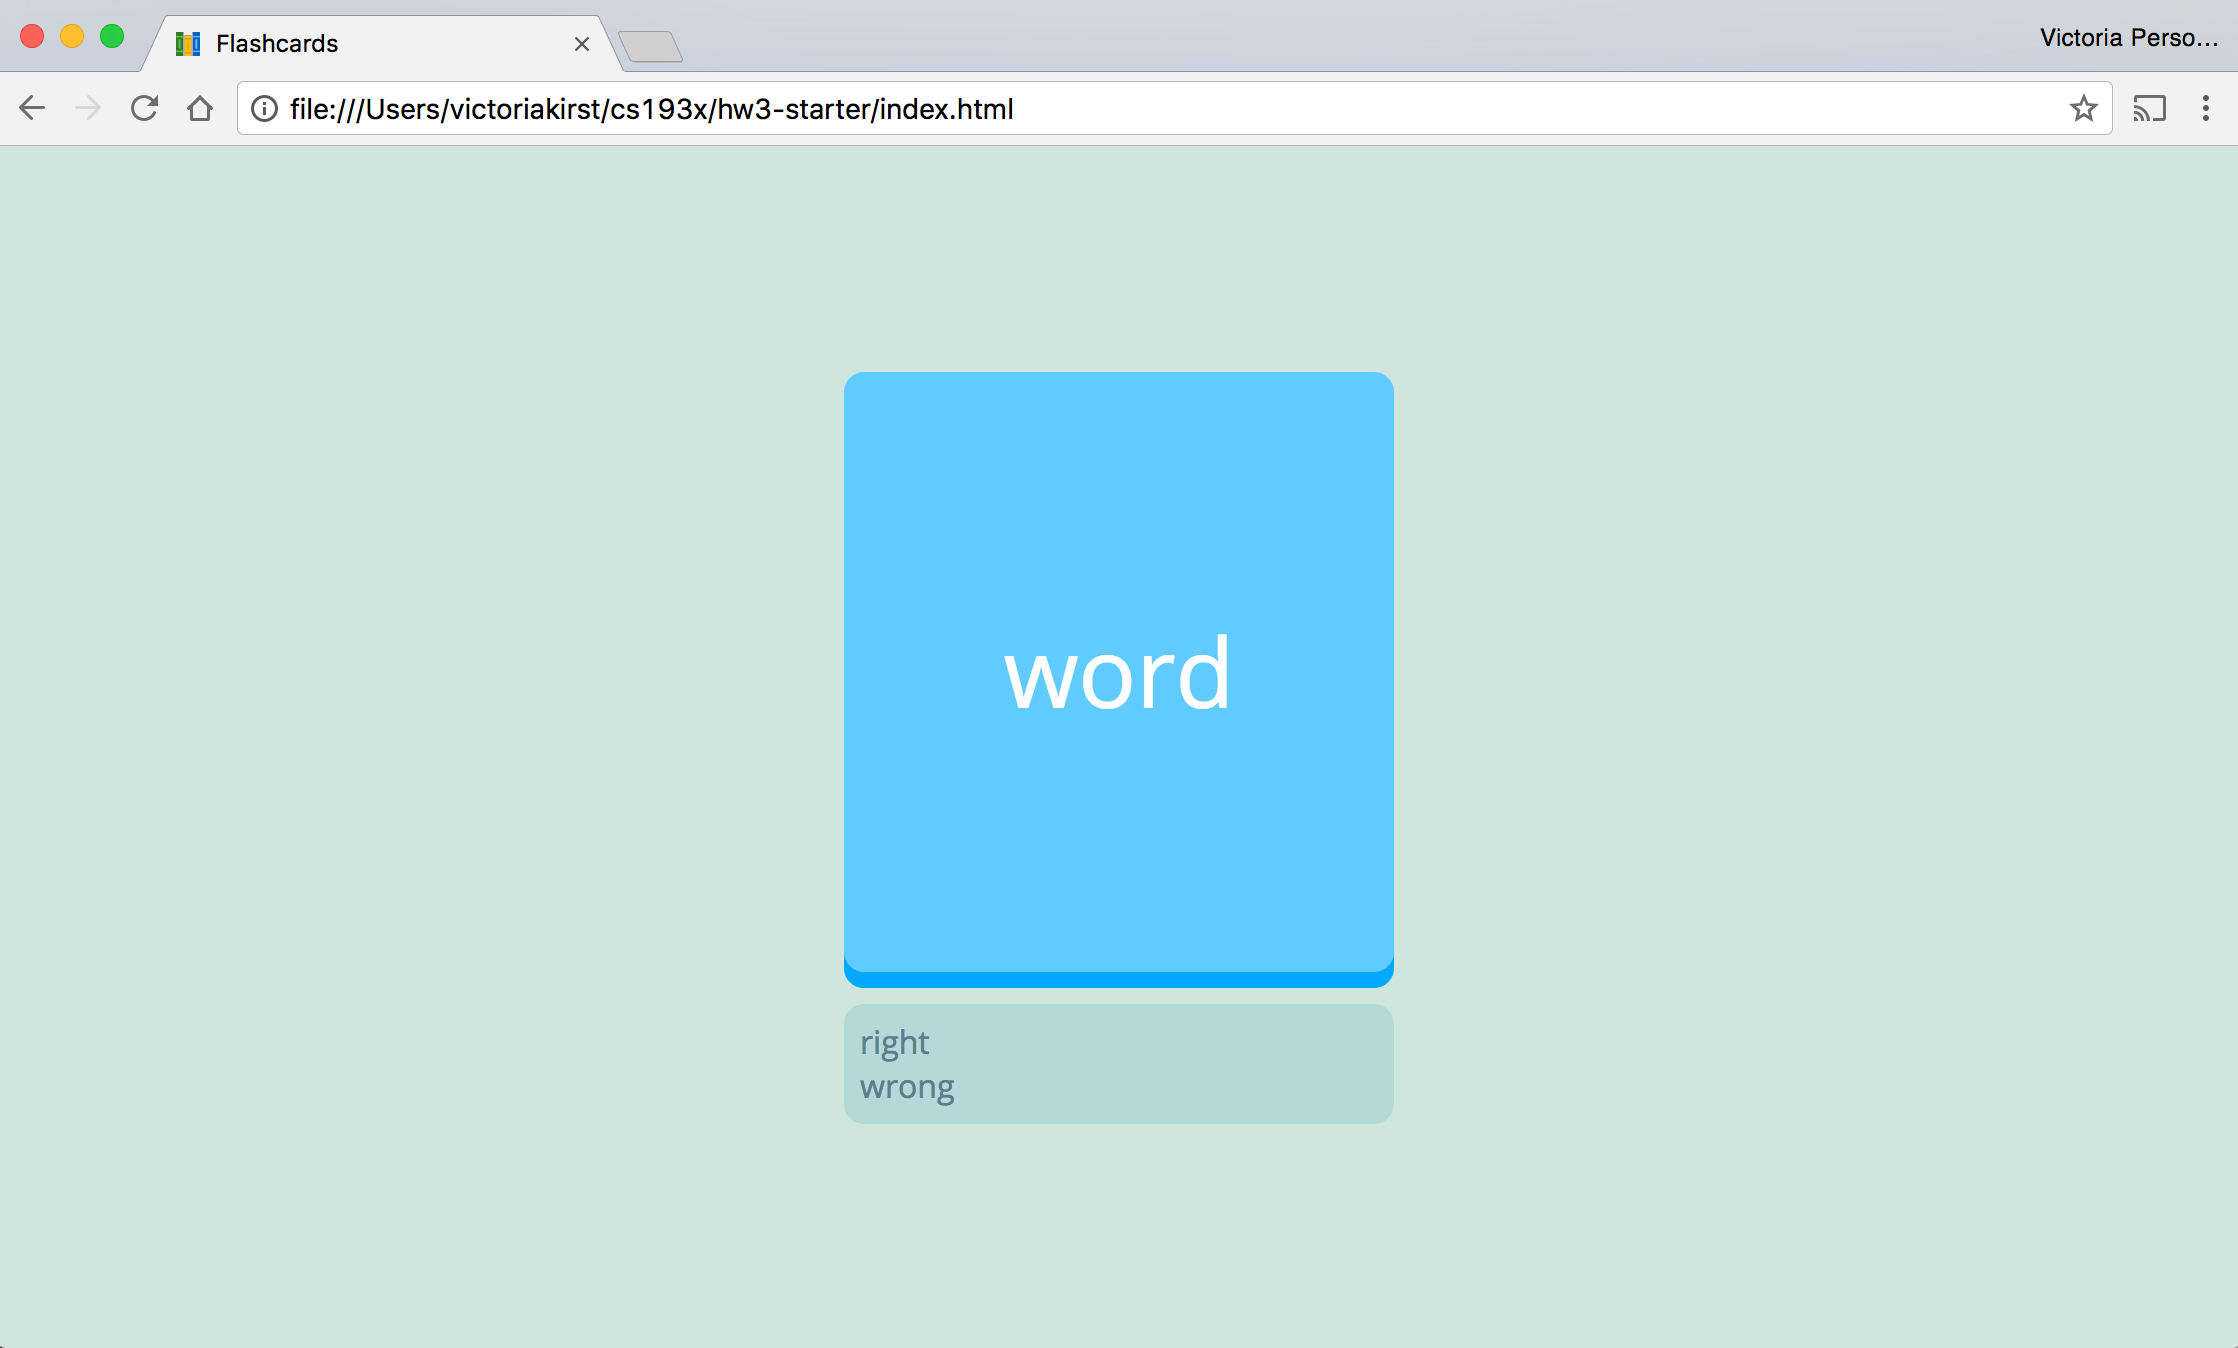This screenshot has width=2238, height=1348.
Task: Open Chromecast options via cast icon
Action: (2149, 108)
